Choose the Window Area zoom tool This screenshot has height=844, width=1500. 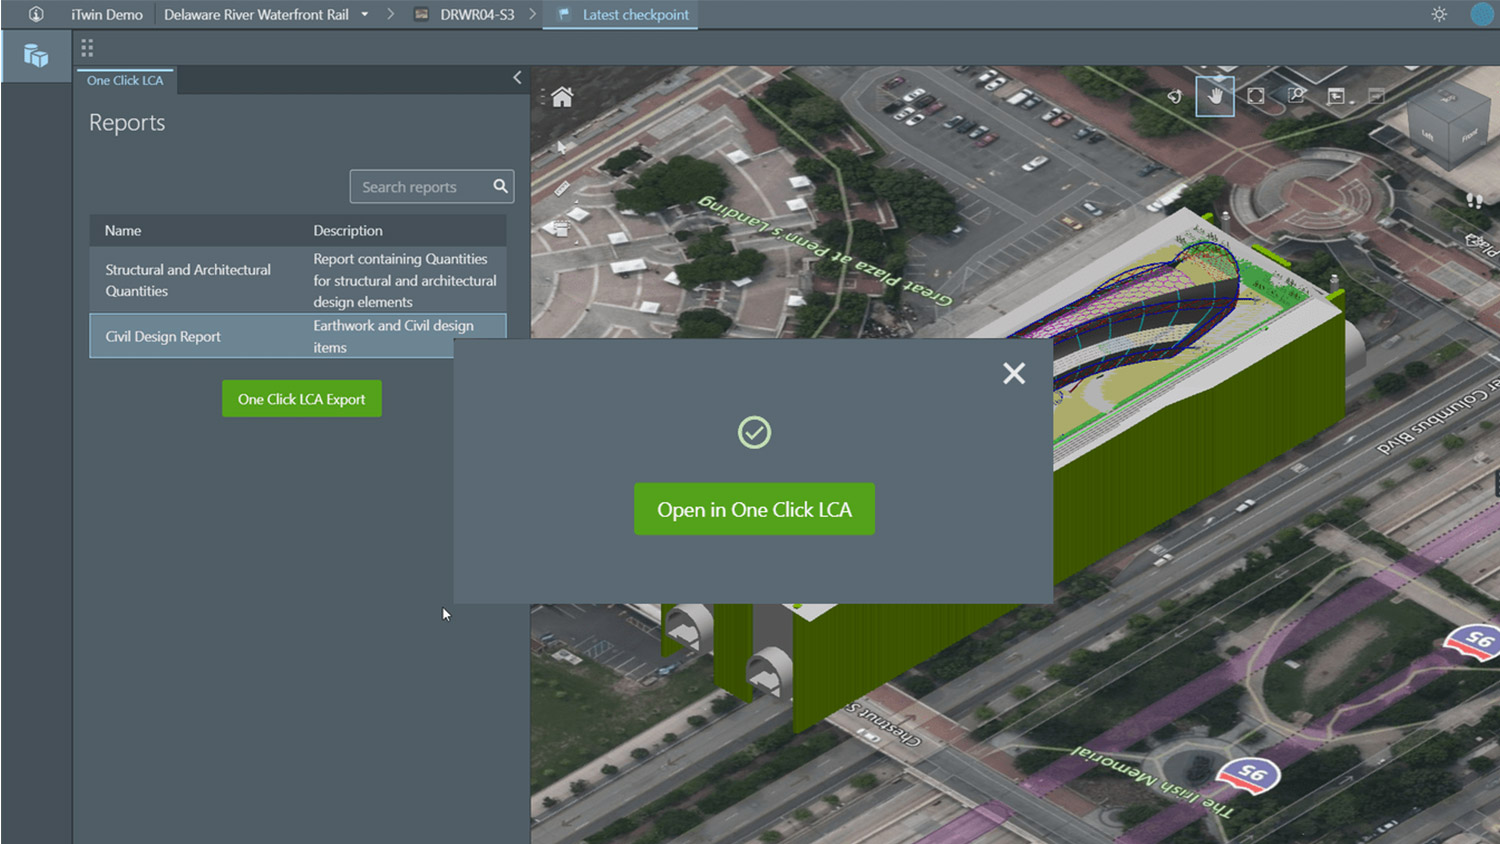(1296, 96)
